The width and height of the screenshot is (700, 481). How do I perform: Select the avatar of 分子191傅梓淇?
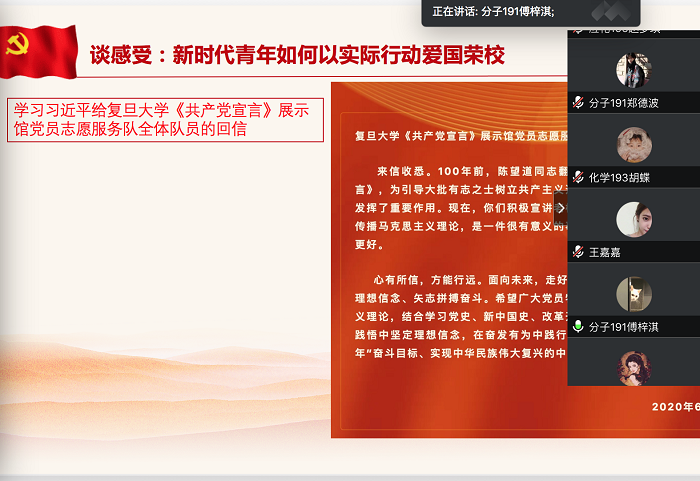coord(633,294)
